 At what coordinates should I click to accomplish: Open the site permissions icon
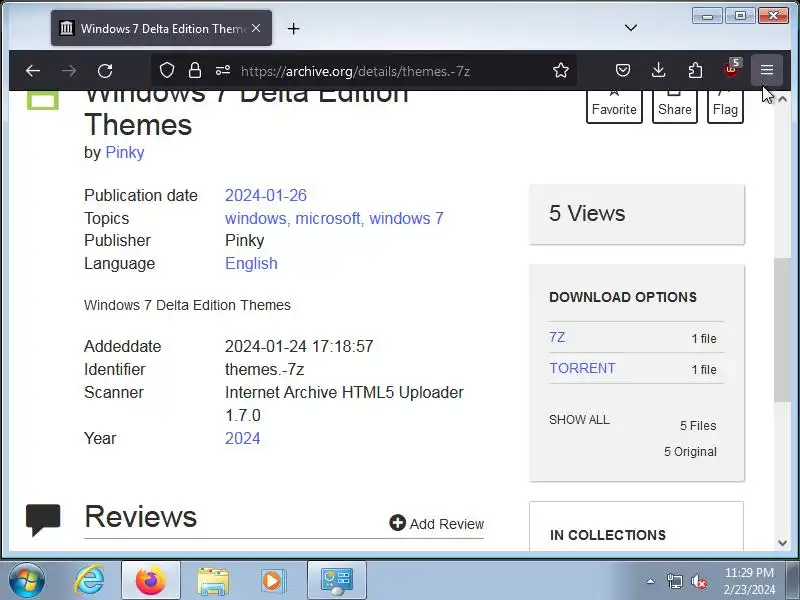(x=223, y=70)
